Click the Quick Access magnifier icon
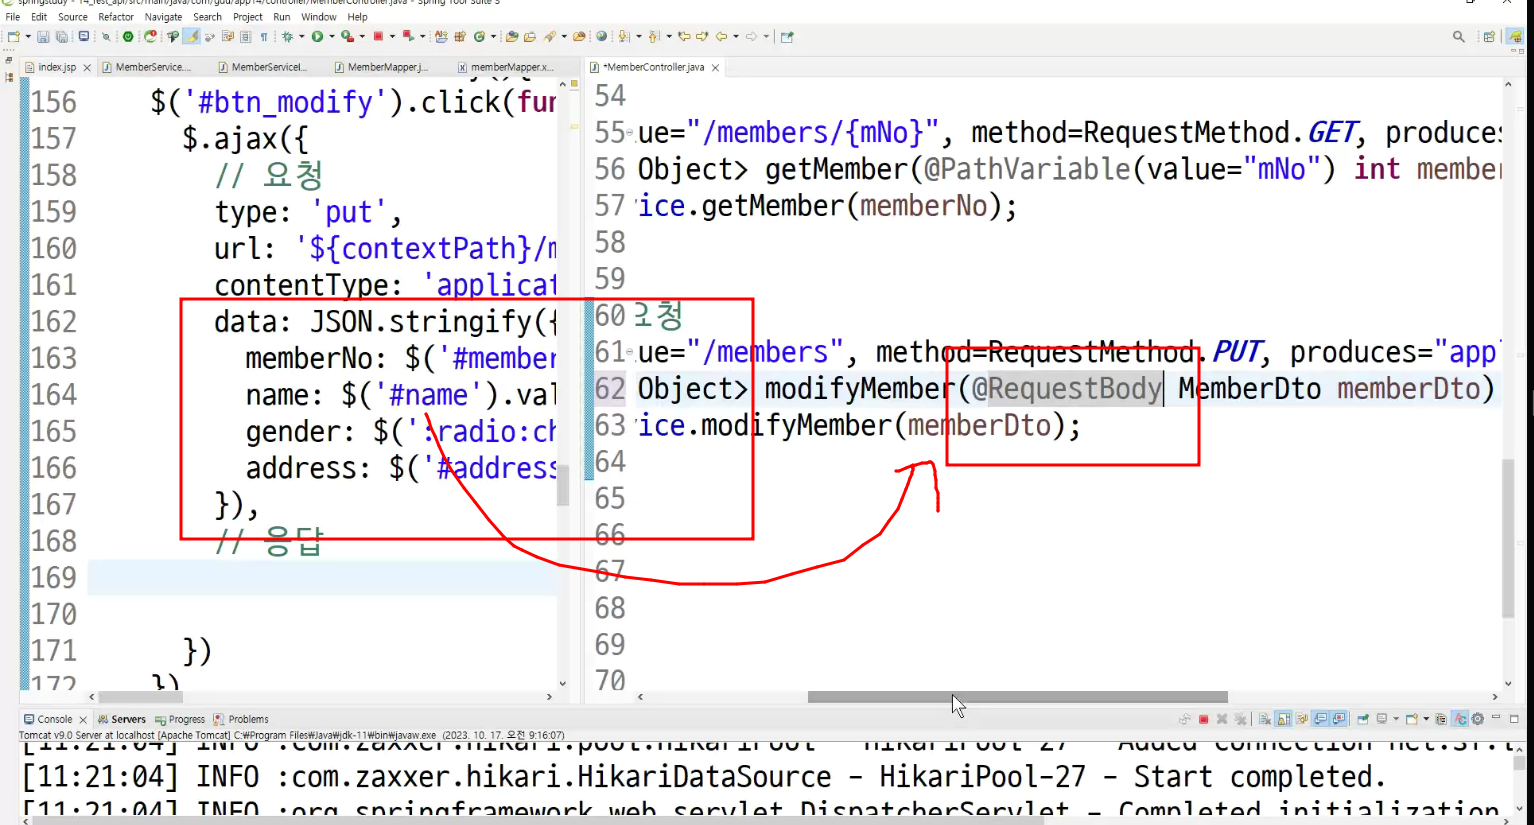This screenshot has height=825, width=1534. coord(1459,37)
